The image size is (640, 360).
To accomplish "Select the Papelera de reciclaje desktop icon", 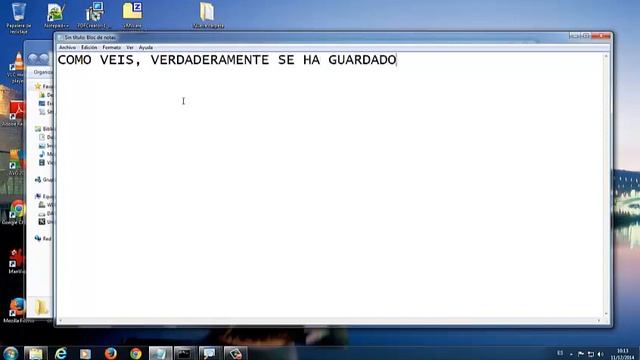I will pos(18,17).
